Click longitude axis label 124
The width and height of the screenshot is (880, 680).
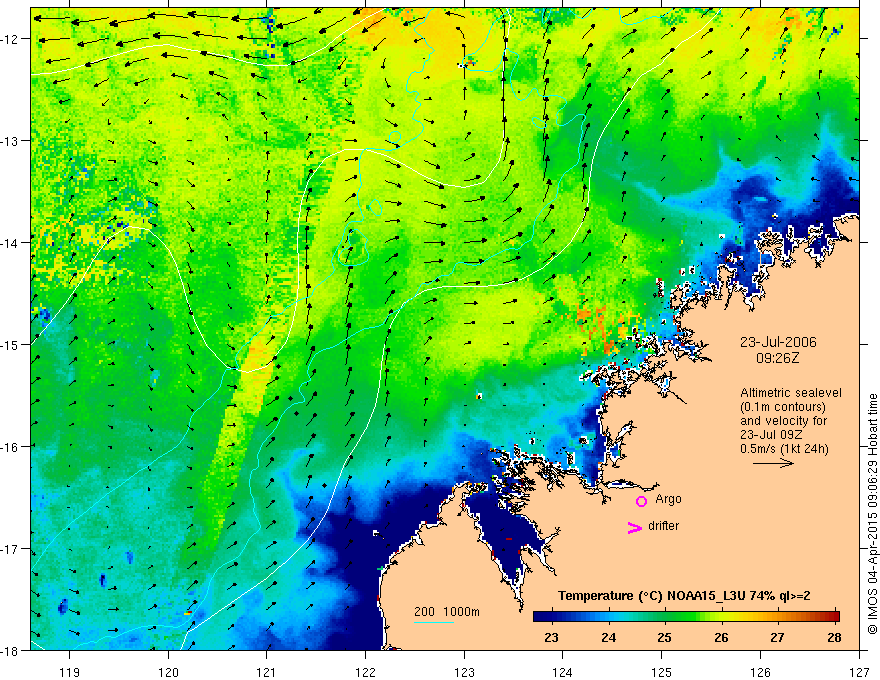coord(563,672)
